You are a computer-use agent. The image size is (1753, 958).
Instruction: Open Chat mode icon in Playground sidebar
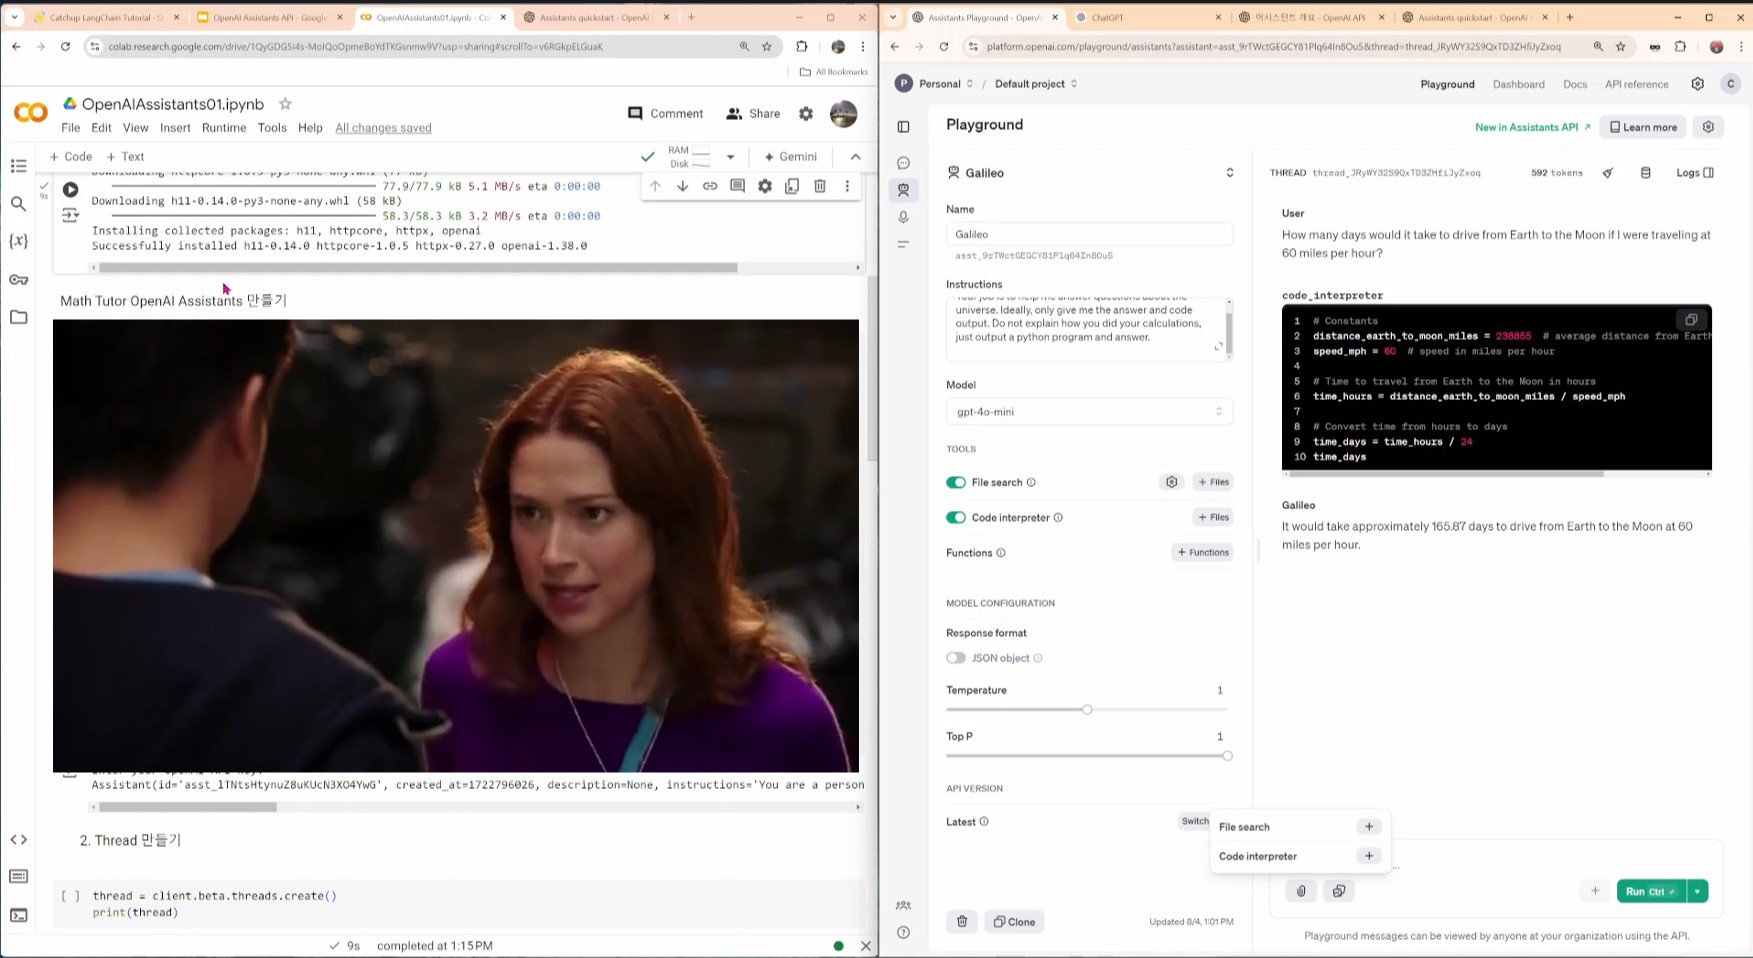[903, 163]
